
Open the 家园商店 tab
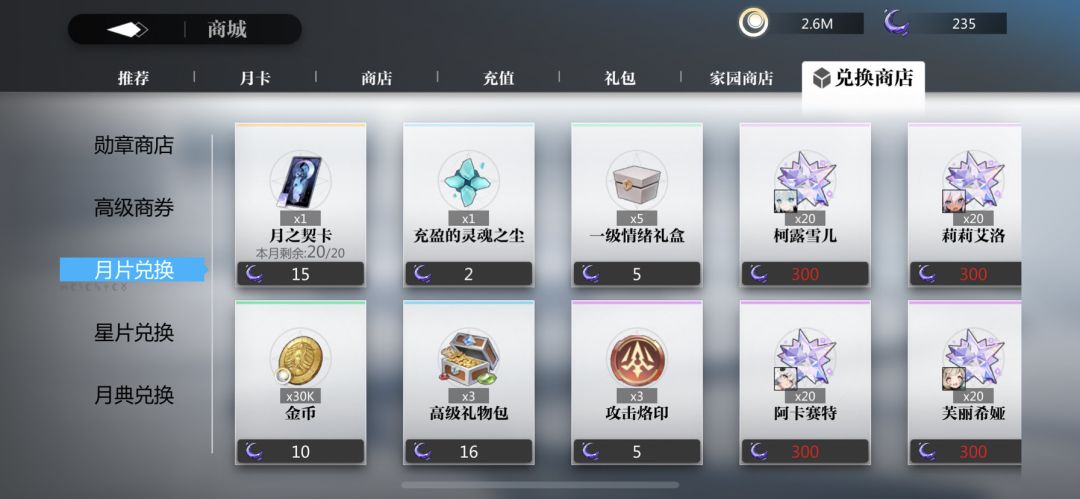(741, 78)
